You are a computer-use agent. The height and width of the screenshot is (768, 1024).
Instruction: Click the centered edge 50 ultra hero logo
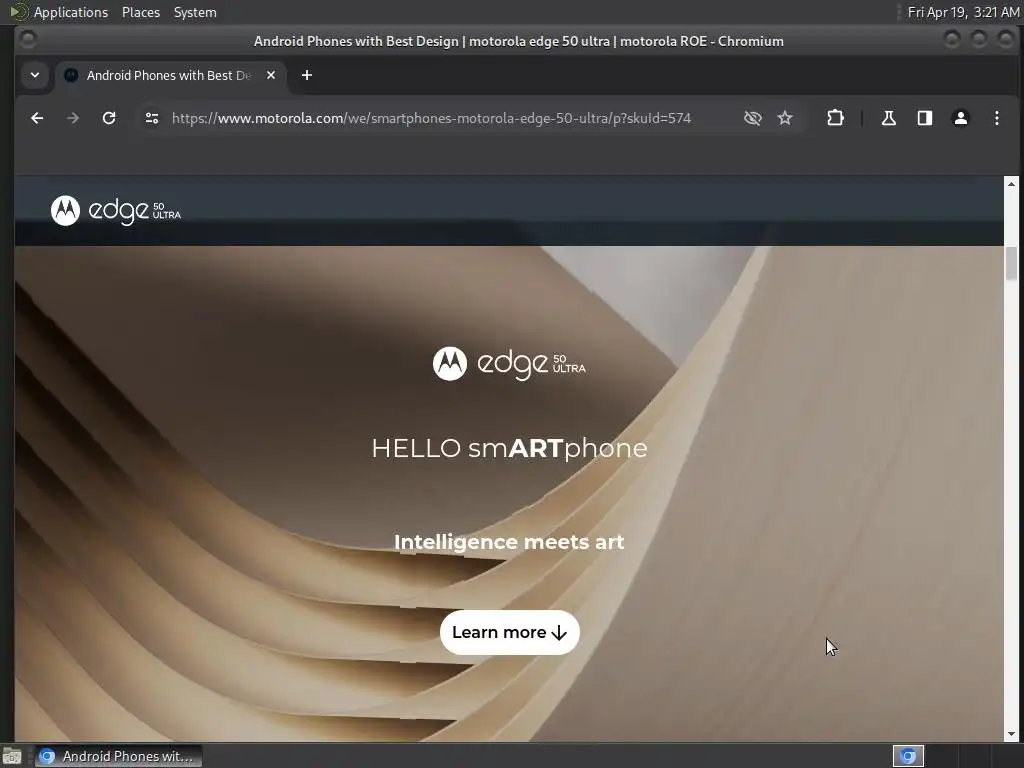coord(509,364)
